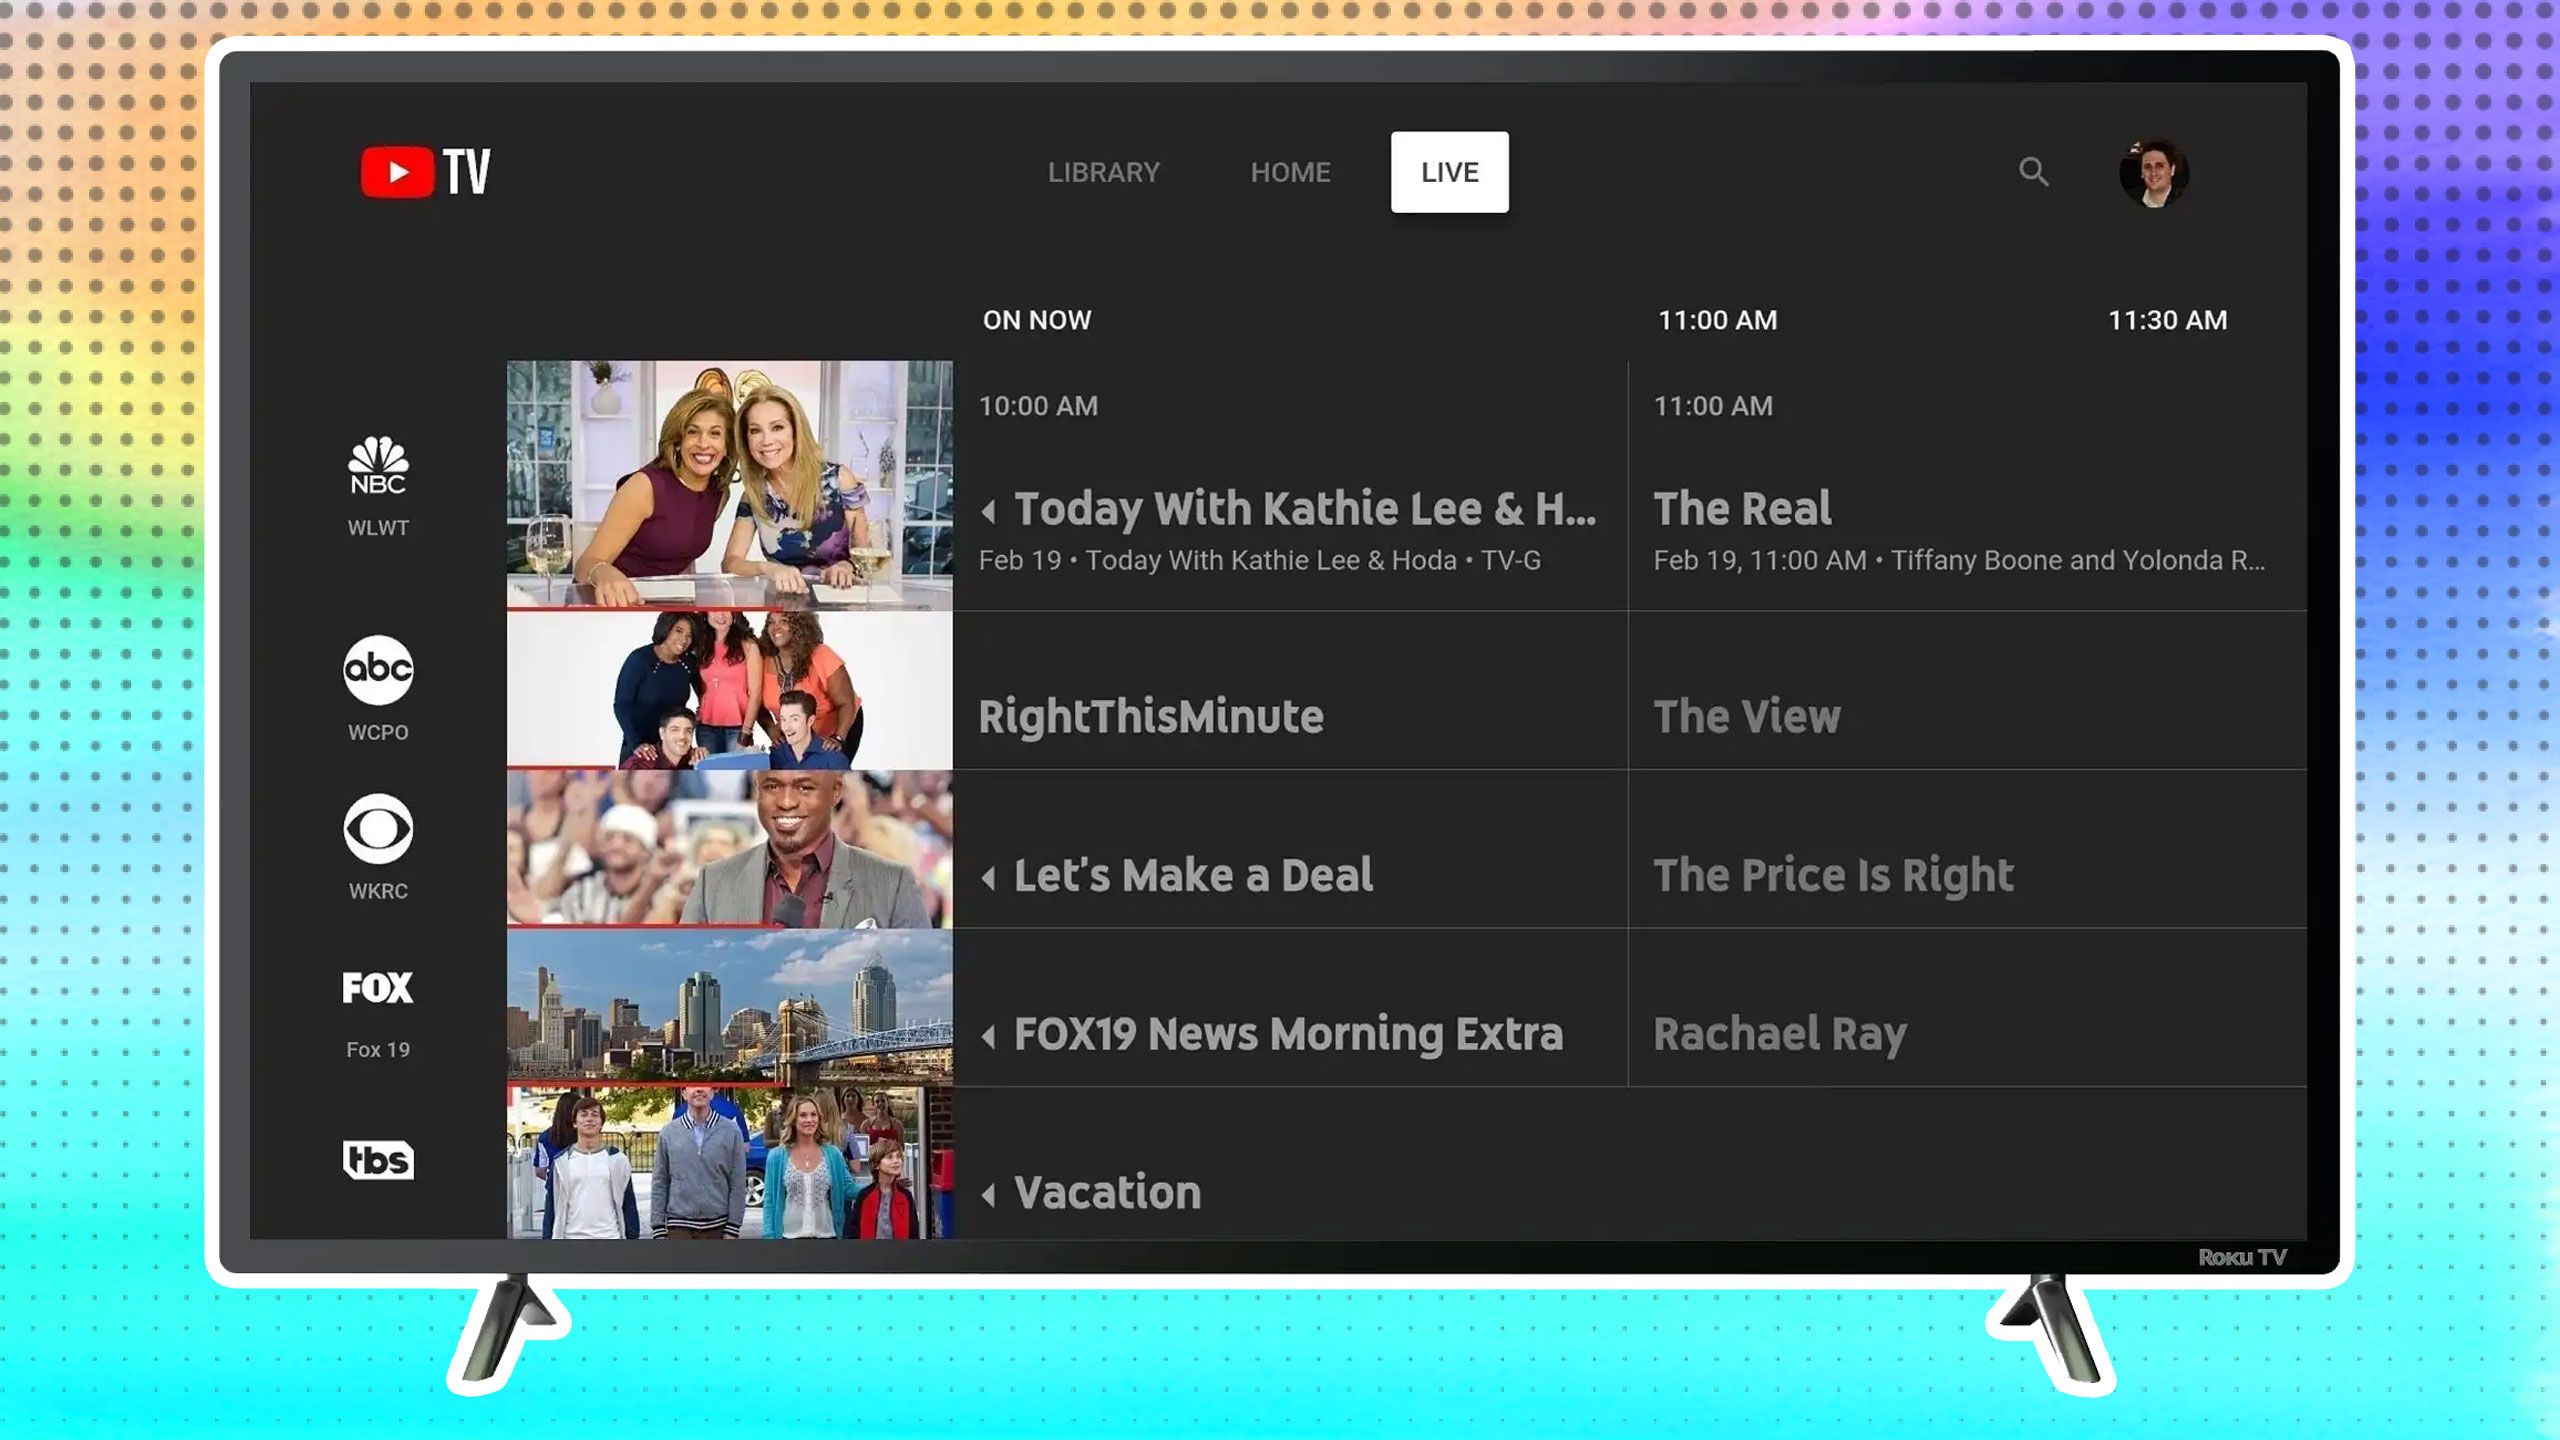This screenshot has width=2560, height=1440.
Task: Click the chevron beside Vacation
Action: click(991, 1192)
